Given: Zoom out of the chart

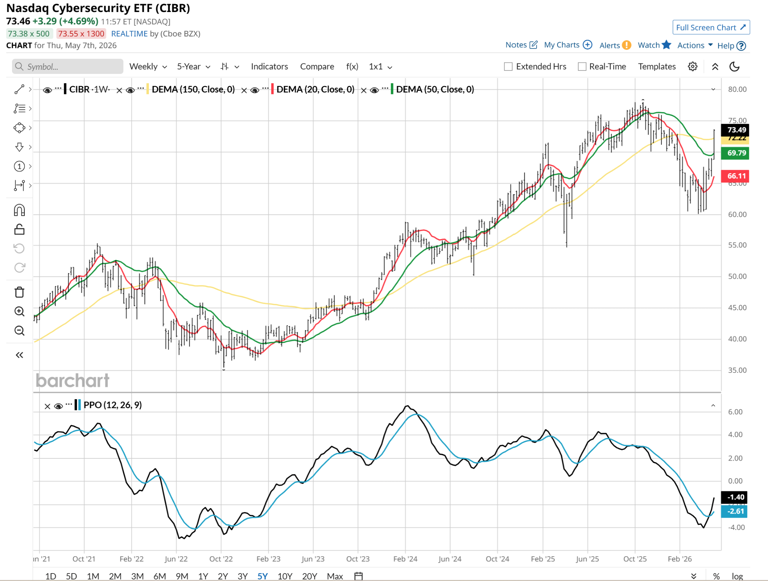Looking at the screenshot, I should click(19, 331).
